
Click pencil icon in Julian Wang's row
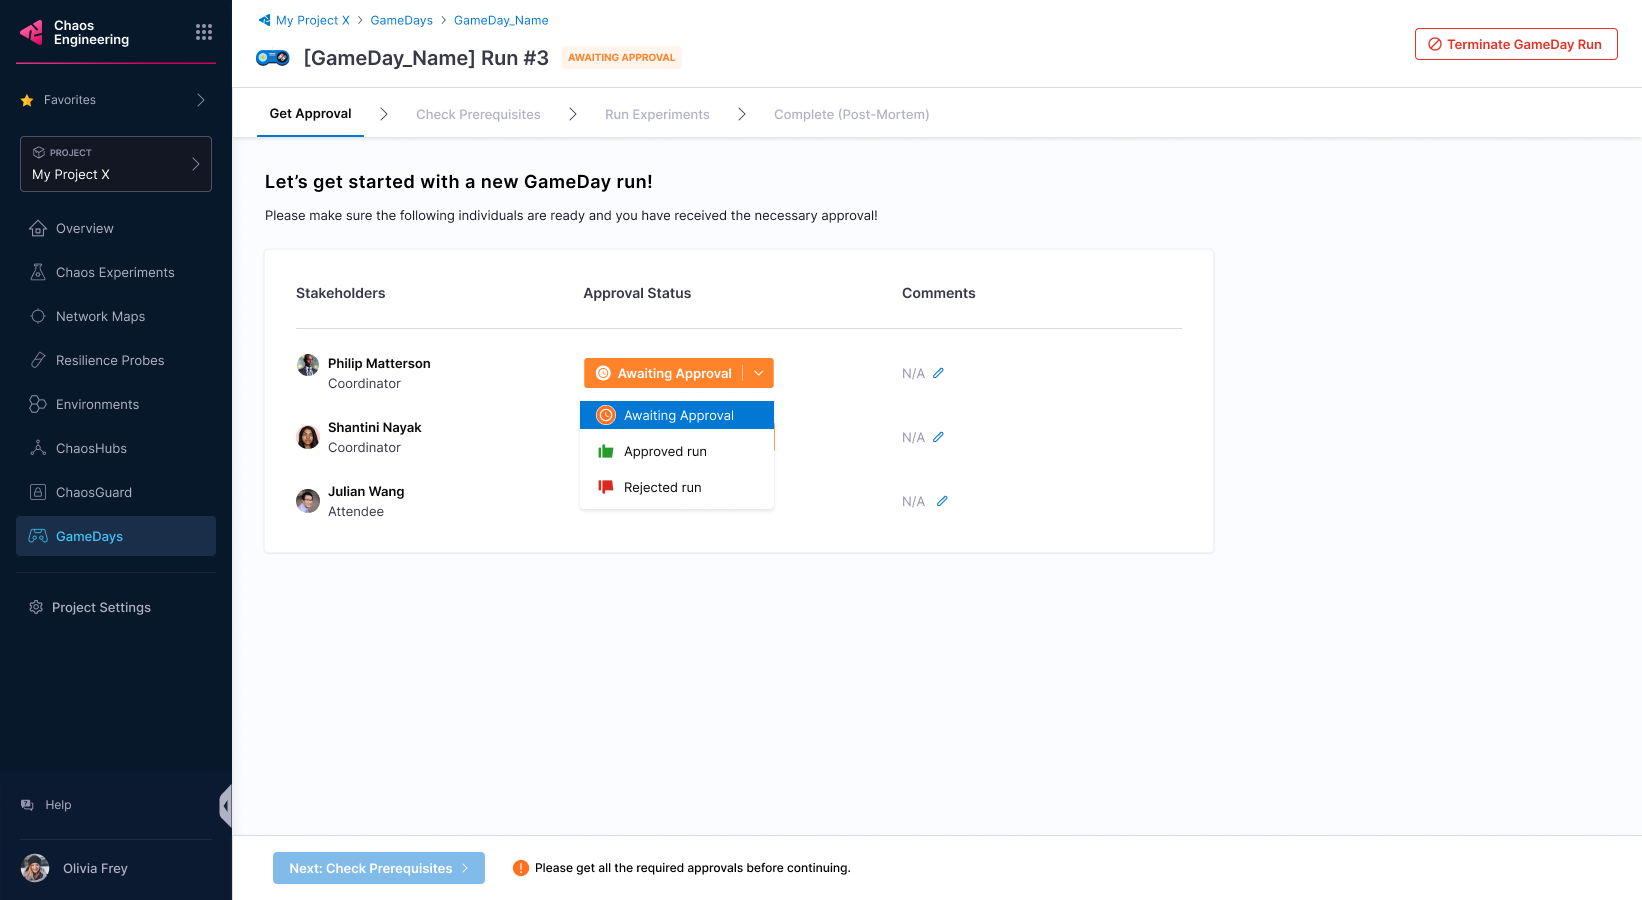pyautogui.click(x=941, y=501)
